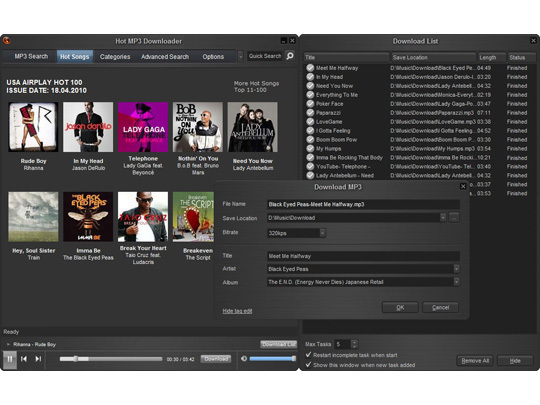
Task: Click the blue volume slider
Action: tap(272, 359)
